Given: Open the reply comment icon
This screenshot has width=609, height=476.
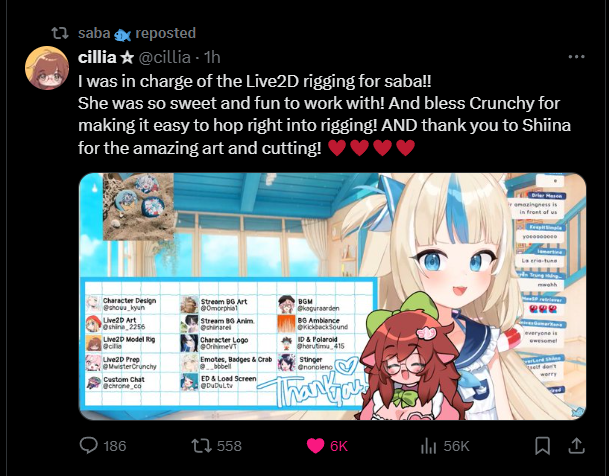Looking at the screenshot, I should pyautogui.click(x=89, y=446).
